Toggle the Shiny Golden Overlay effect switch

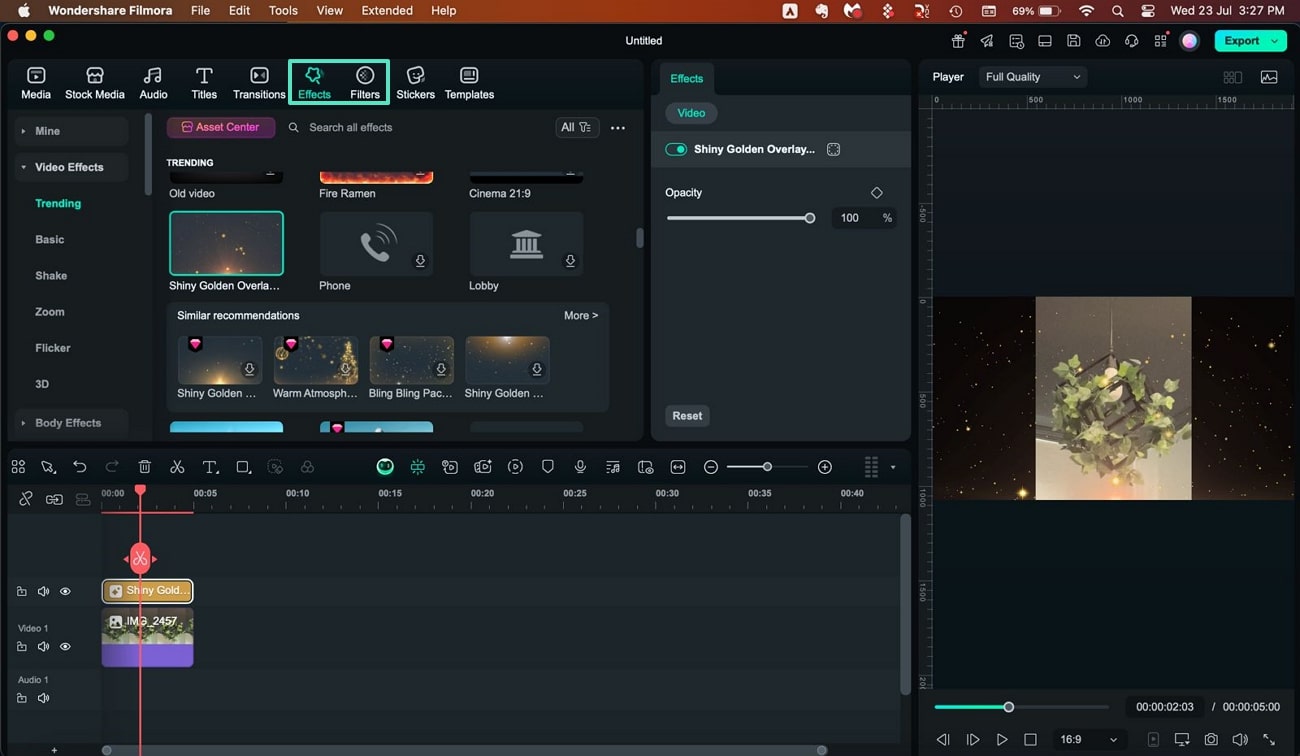pos(676,149)
